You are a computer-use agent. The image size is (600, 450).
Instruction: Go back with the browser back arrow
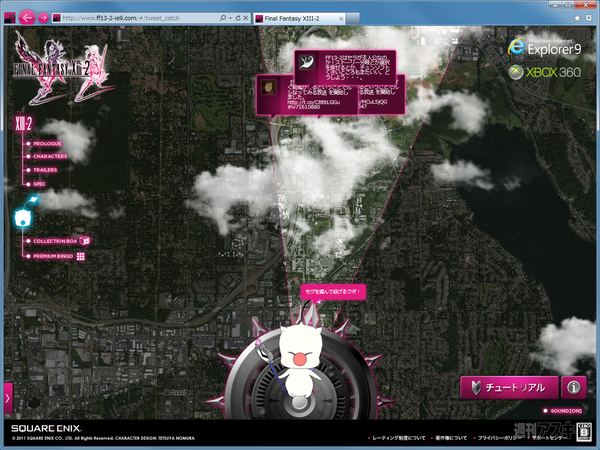pyautogui.click(x=27, y=18)
